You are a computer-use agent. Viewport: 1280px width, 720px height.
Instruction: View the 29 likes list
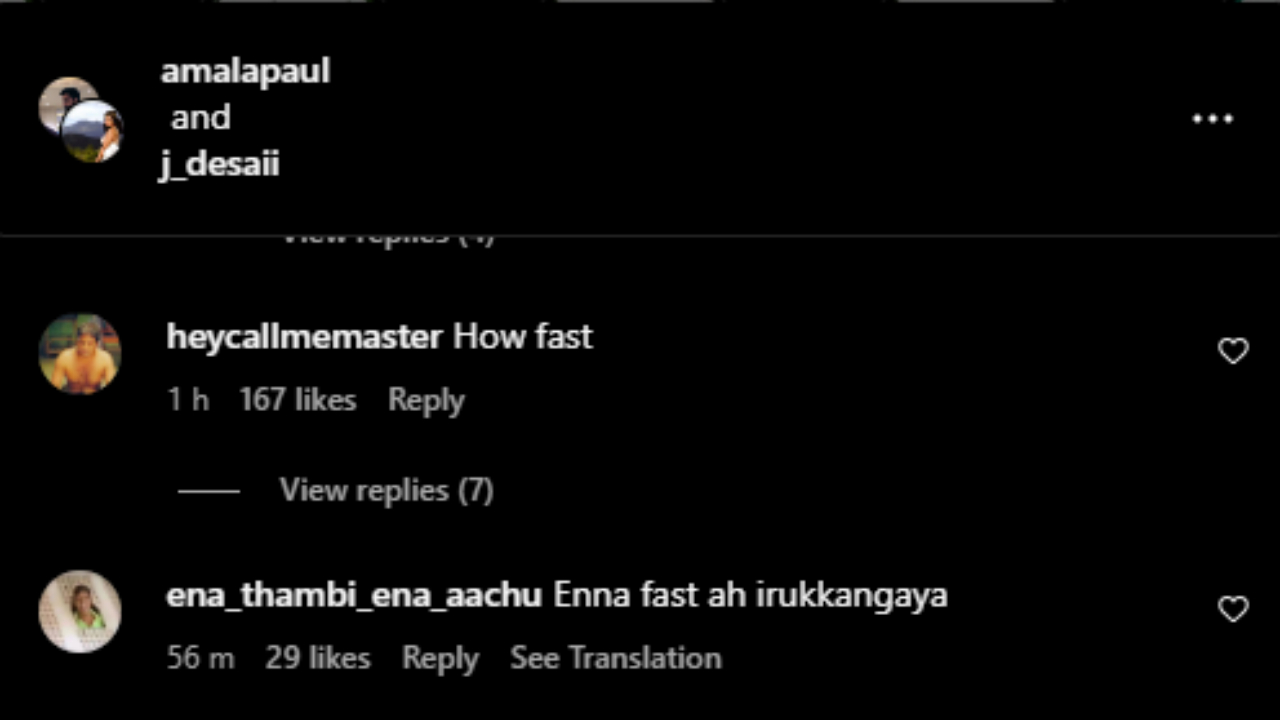pos(318,658)
